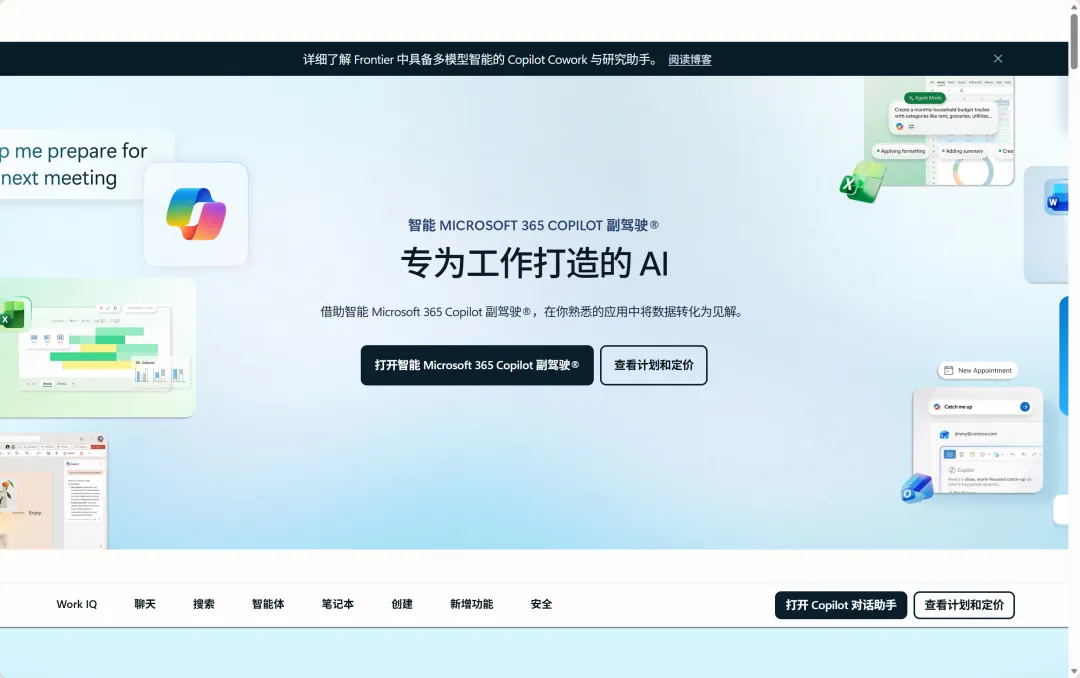This screenshot has width=1080, height=678.
Task: Select the 安全 tab
Action: pos(541,604)
